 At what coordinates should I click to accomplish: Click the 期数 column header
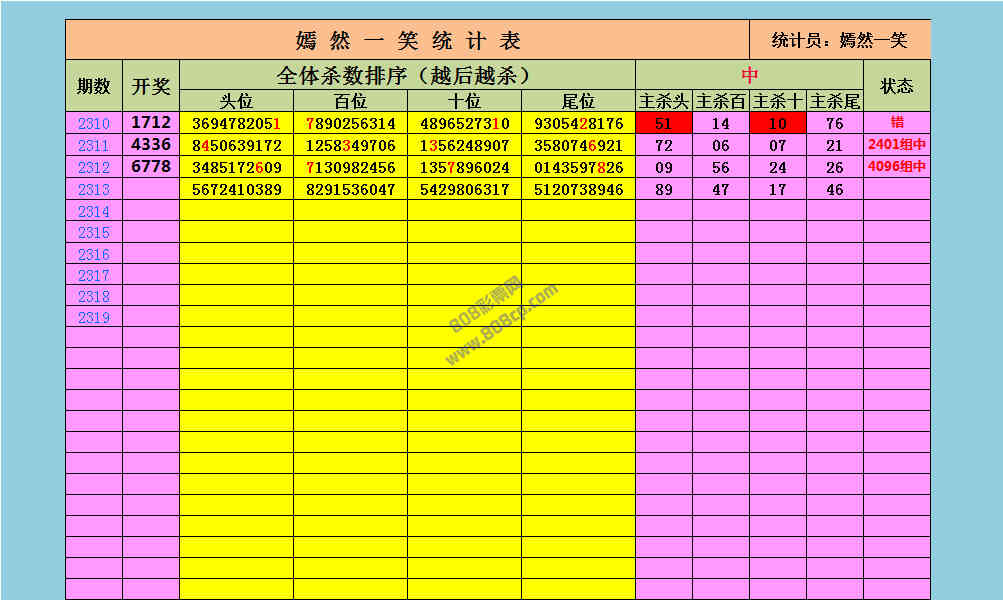[x=94, y=86]
